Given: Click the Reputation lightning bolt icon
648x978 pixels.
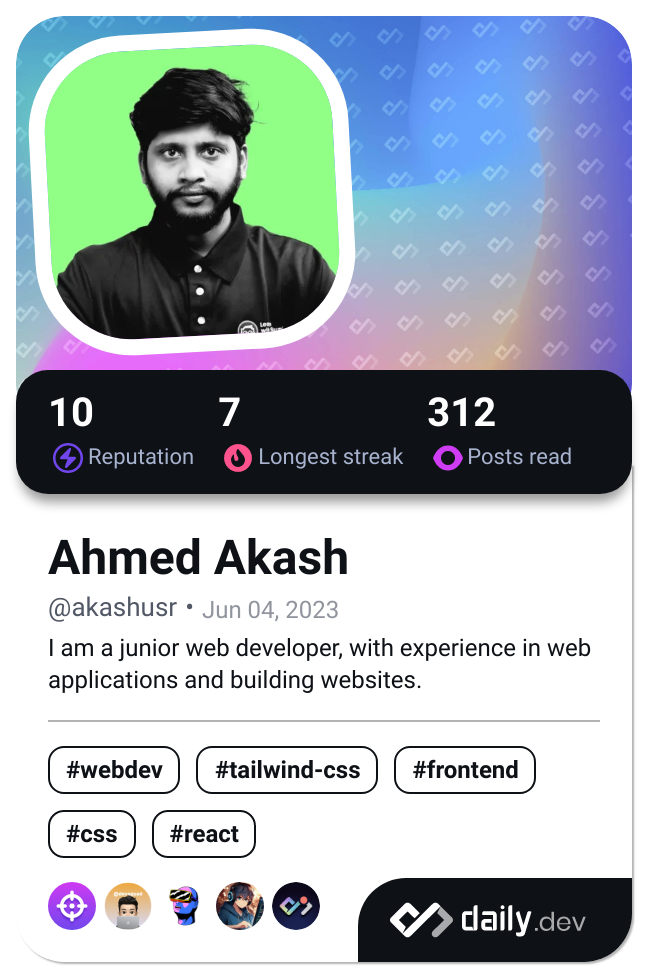Looking at the screenshot, I should click(x=67, y=457).
